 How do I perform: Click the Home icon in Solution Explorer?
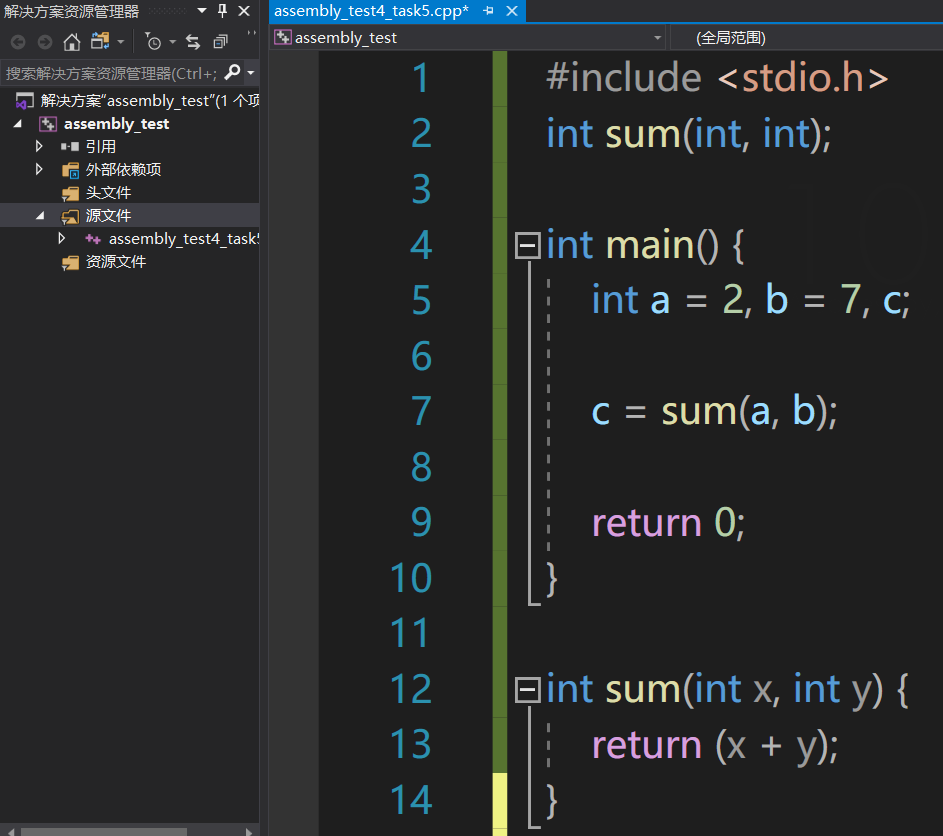point(72,42)
